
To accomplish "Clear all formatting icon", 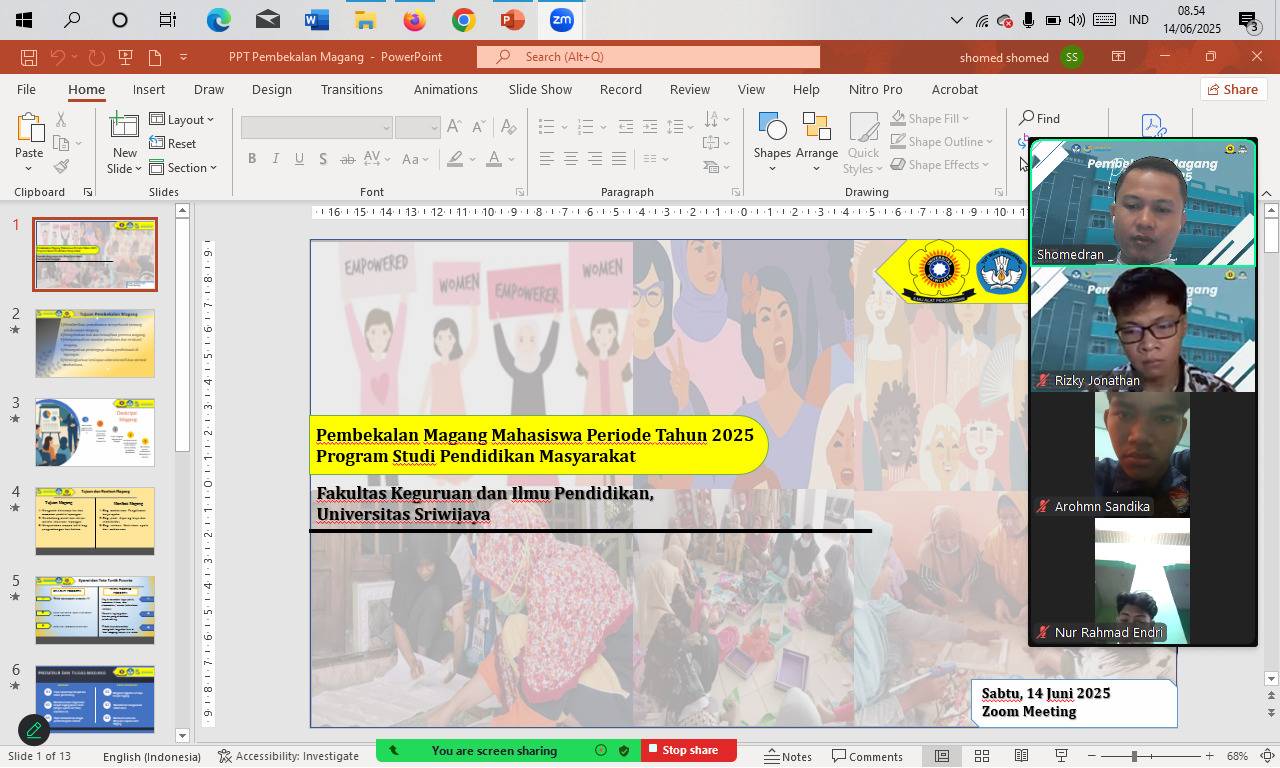I will (x=508, y=127).
